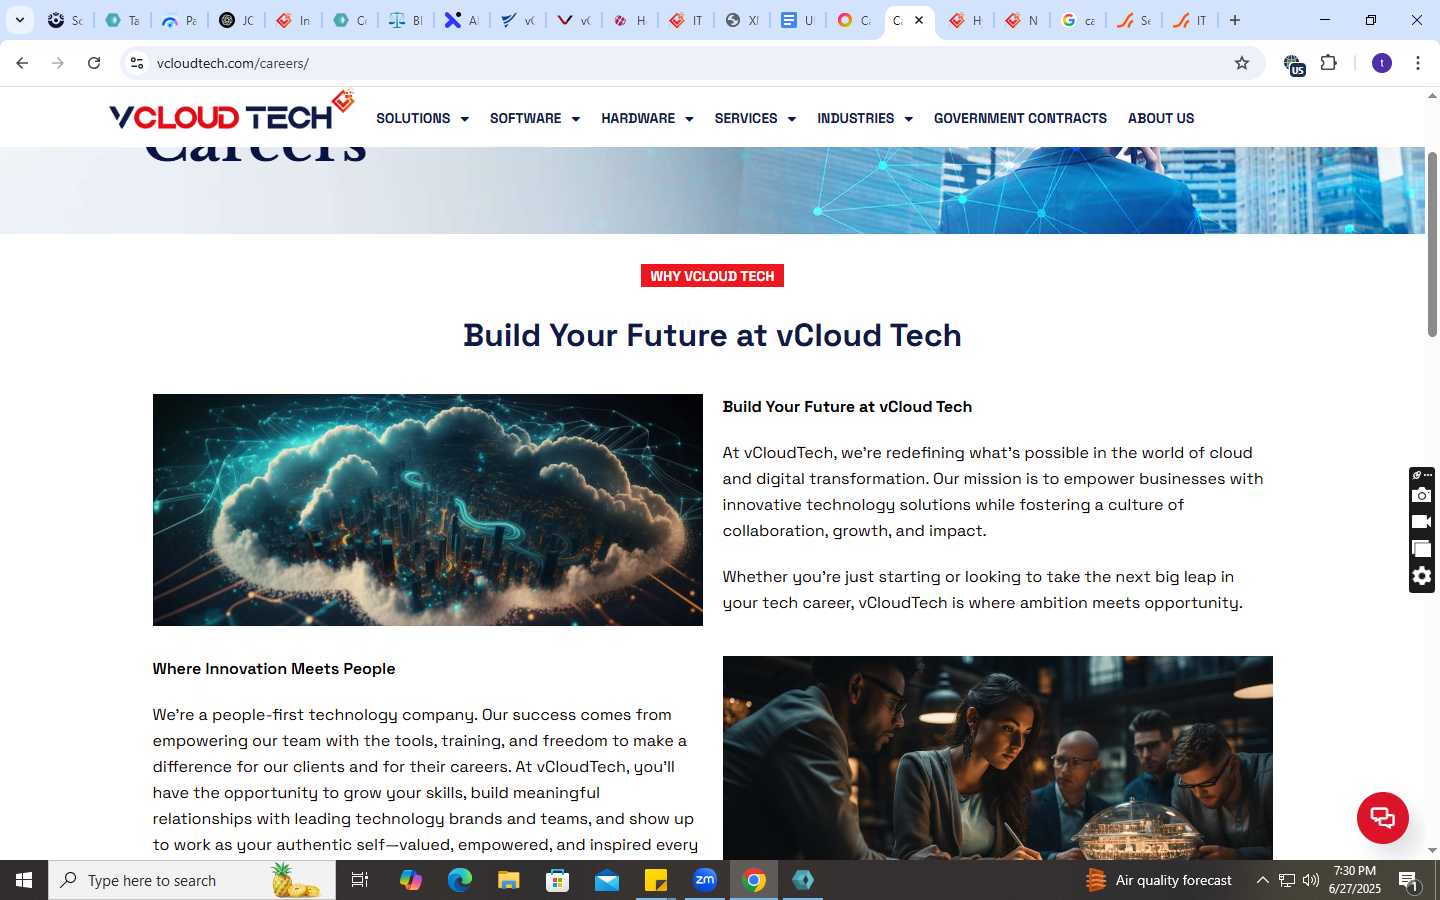Click heading Build Your Future at vCloud Tech

point(712,335)
